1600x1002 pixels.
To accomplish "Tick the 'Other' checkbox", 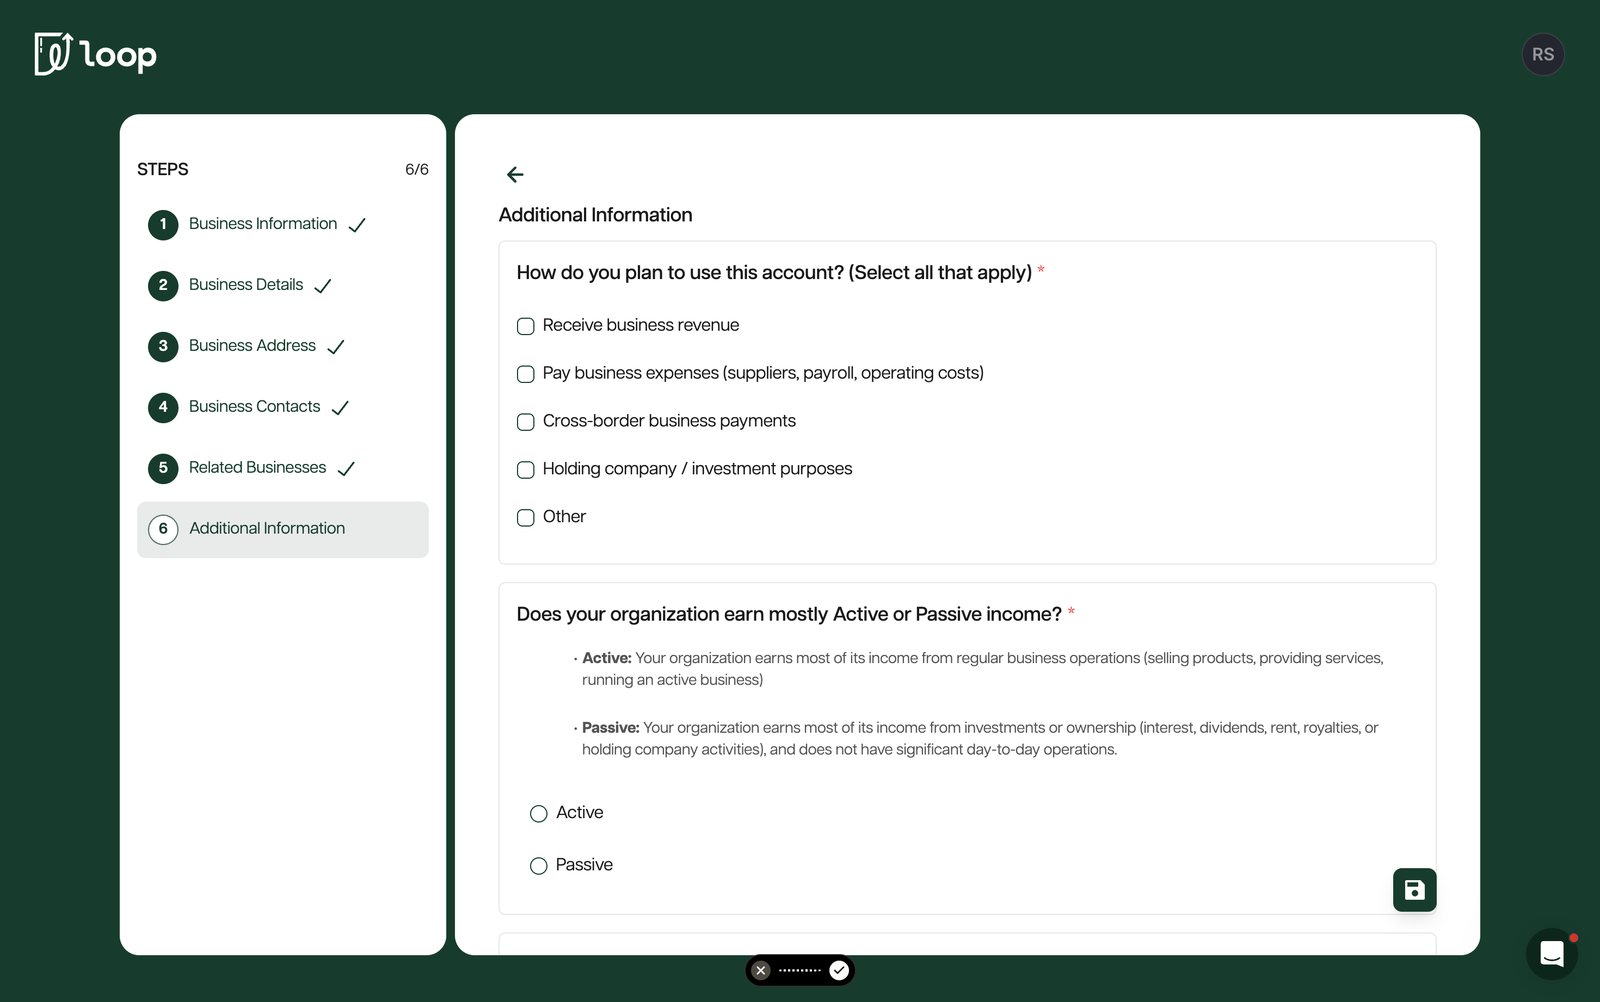I will click(x=526, y=518).
